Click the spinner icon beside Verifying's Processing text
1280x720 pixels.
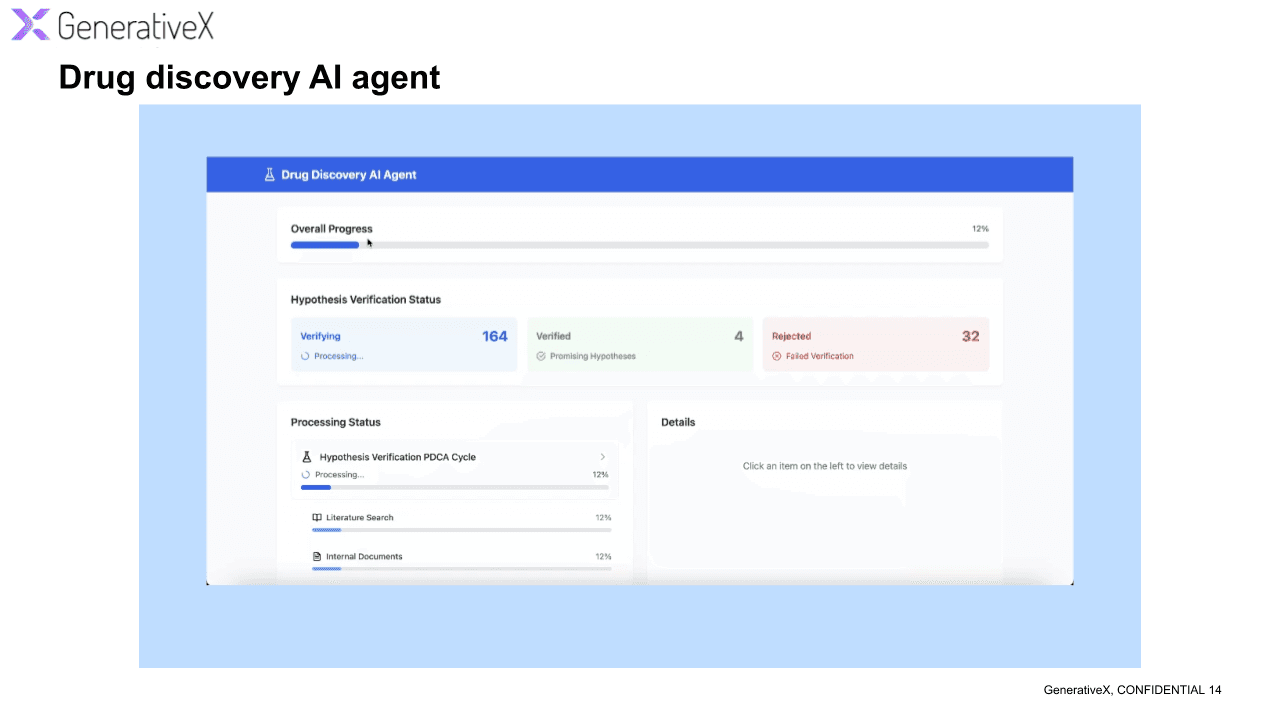tap(305, 356)
